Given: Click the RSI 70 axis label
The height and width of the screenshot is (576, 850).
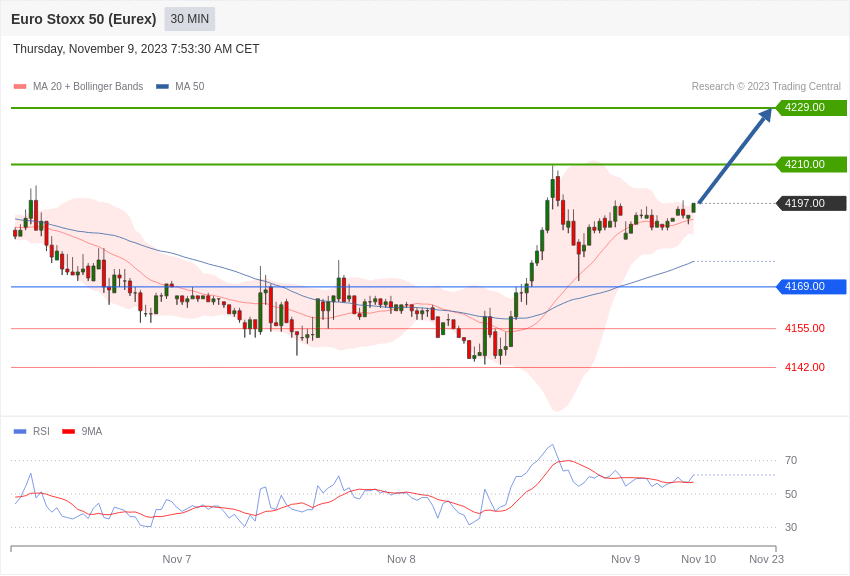Looking at the screenshot, I should [x=791, y=461].
